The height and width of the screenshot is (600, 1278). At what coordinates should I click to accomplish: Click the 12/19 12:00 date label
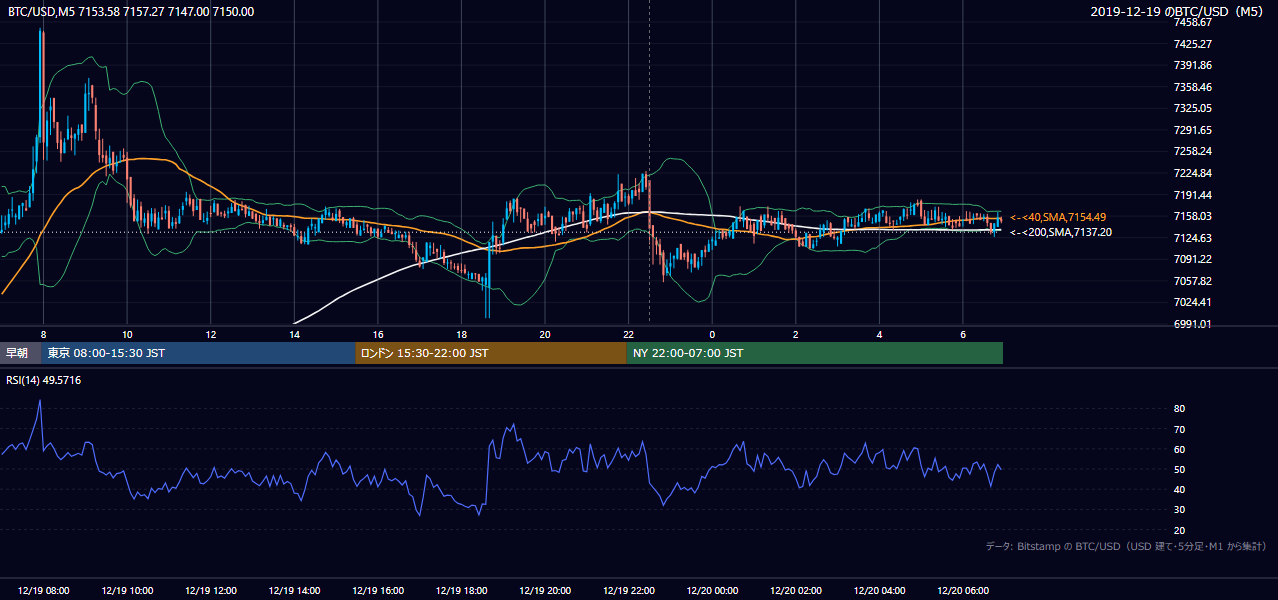coord(211,591)
